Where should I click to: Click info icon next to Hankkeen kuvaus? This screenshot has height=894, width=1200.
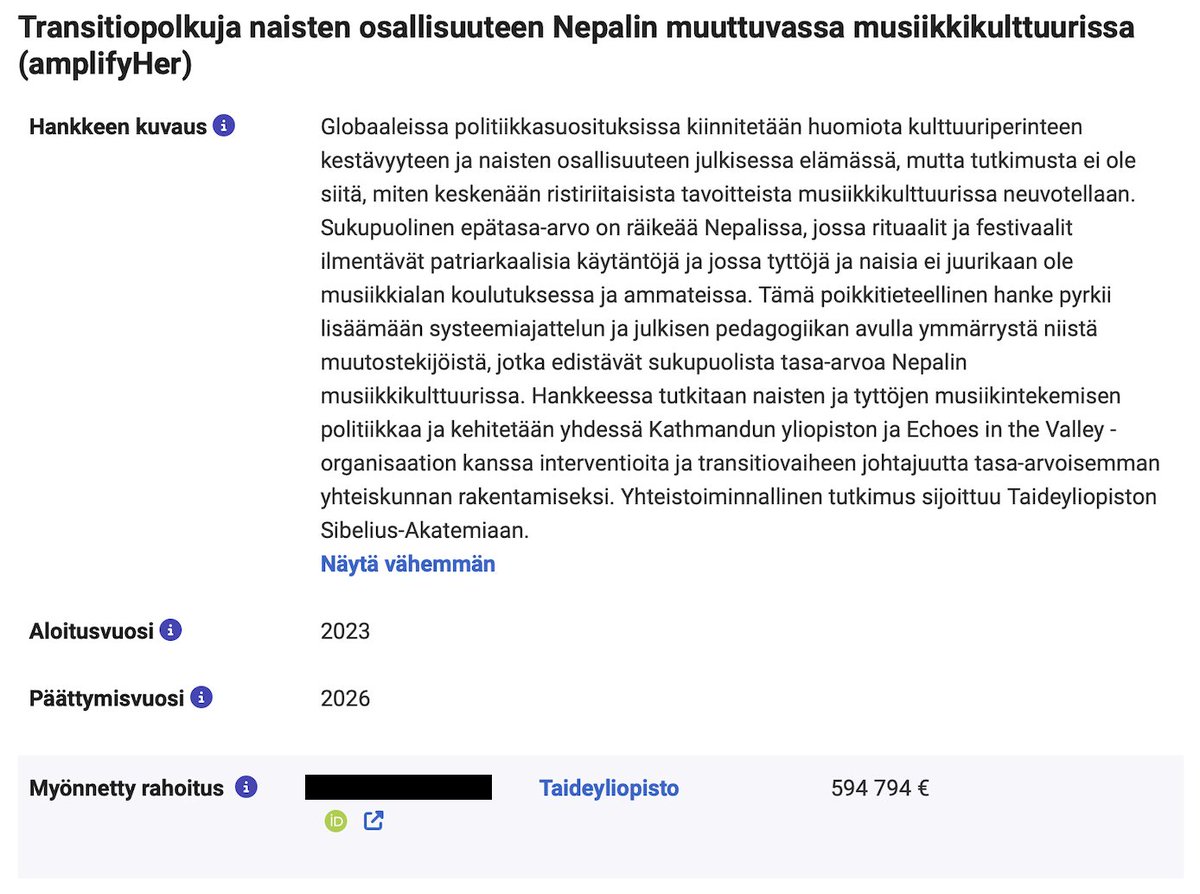click(x=224, y=127)
